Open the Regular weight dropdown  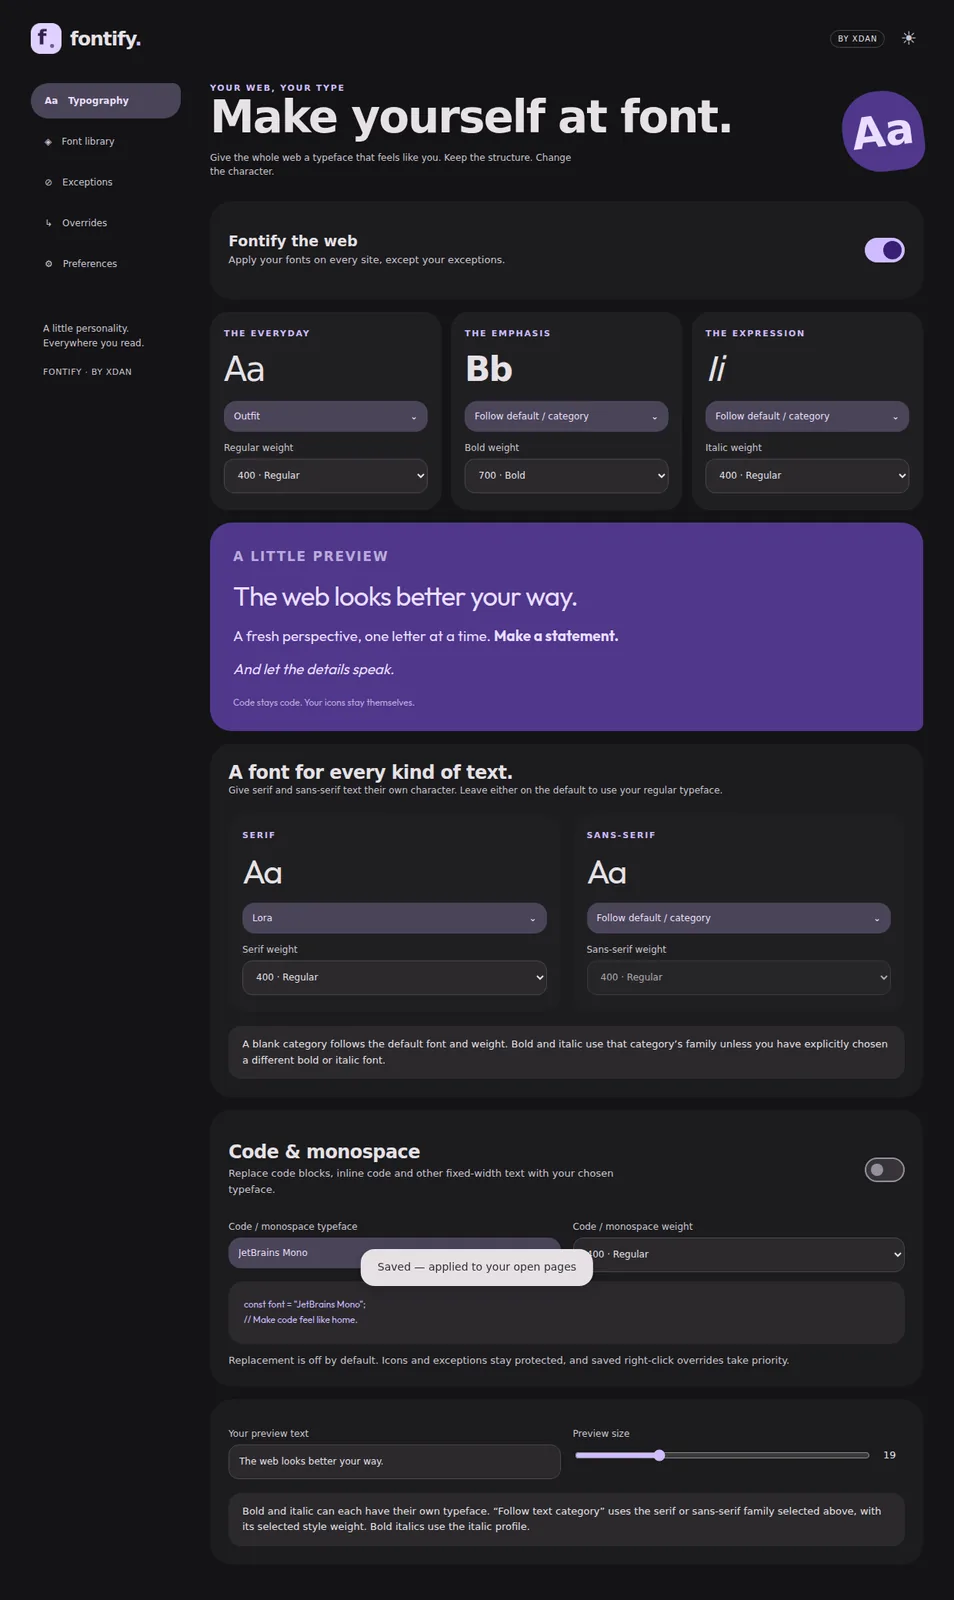tap(325, 476)
